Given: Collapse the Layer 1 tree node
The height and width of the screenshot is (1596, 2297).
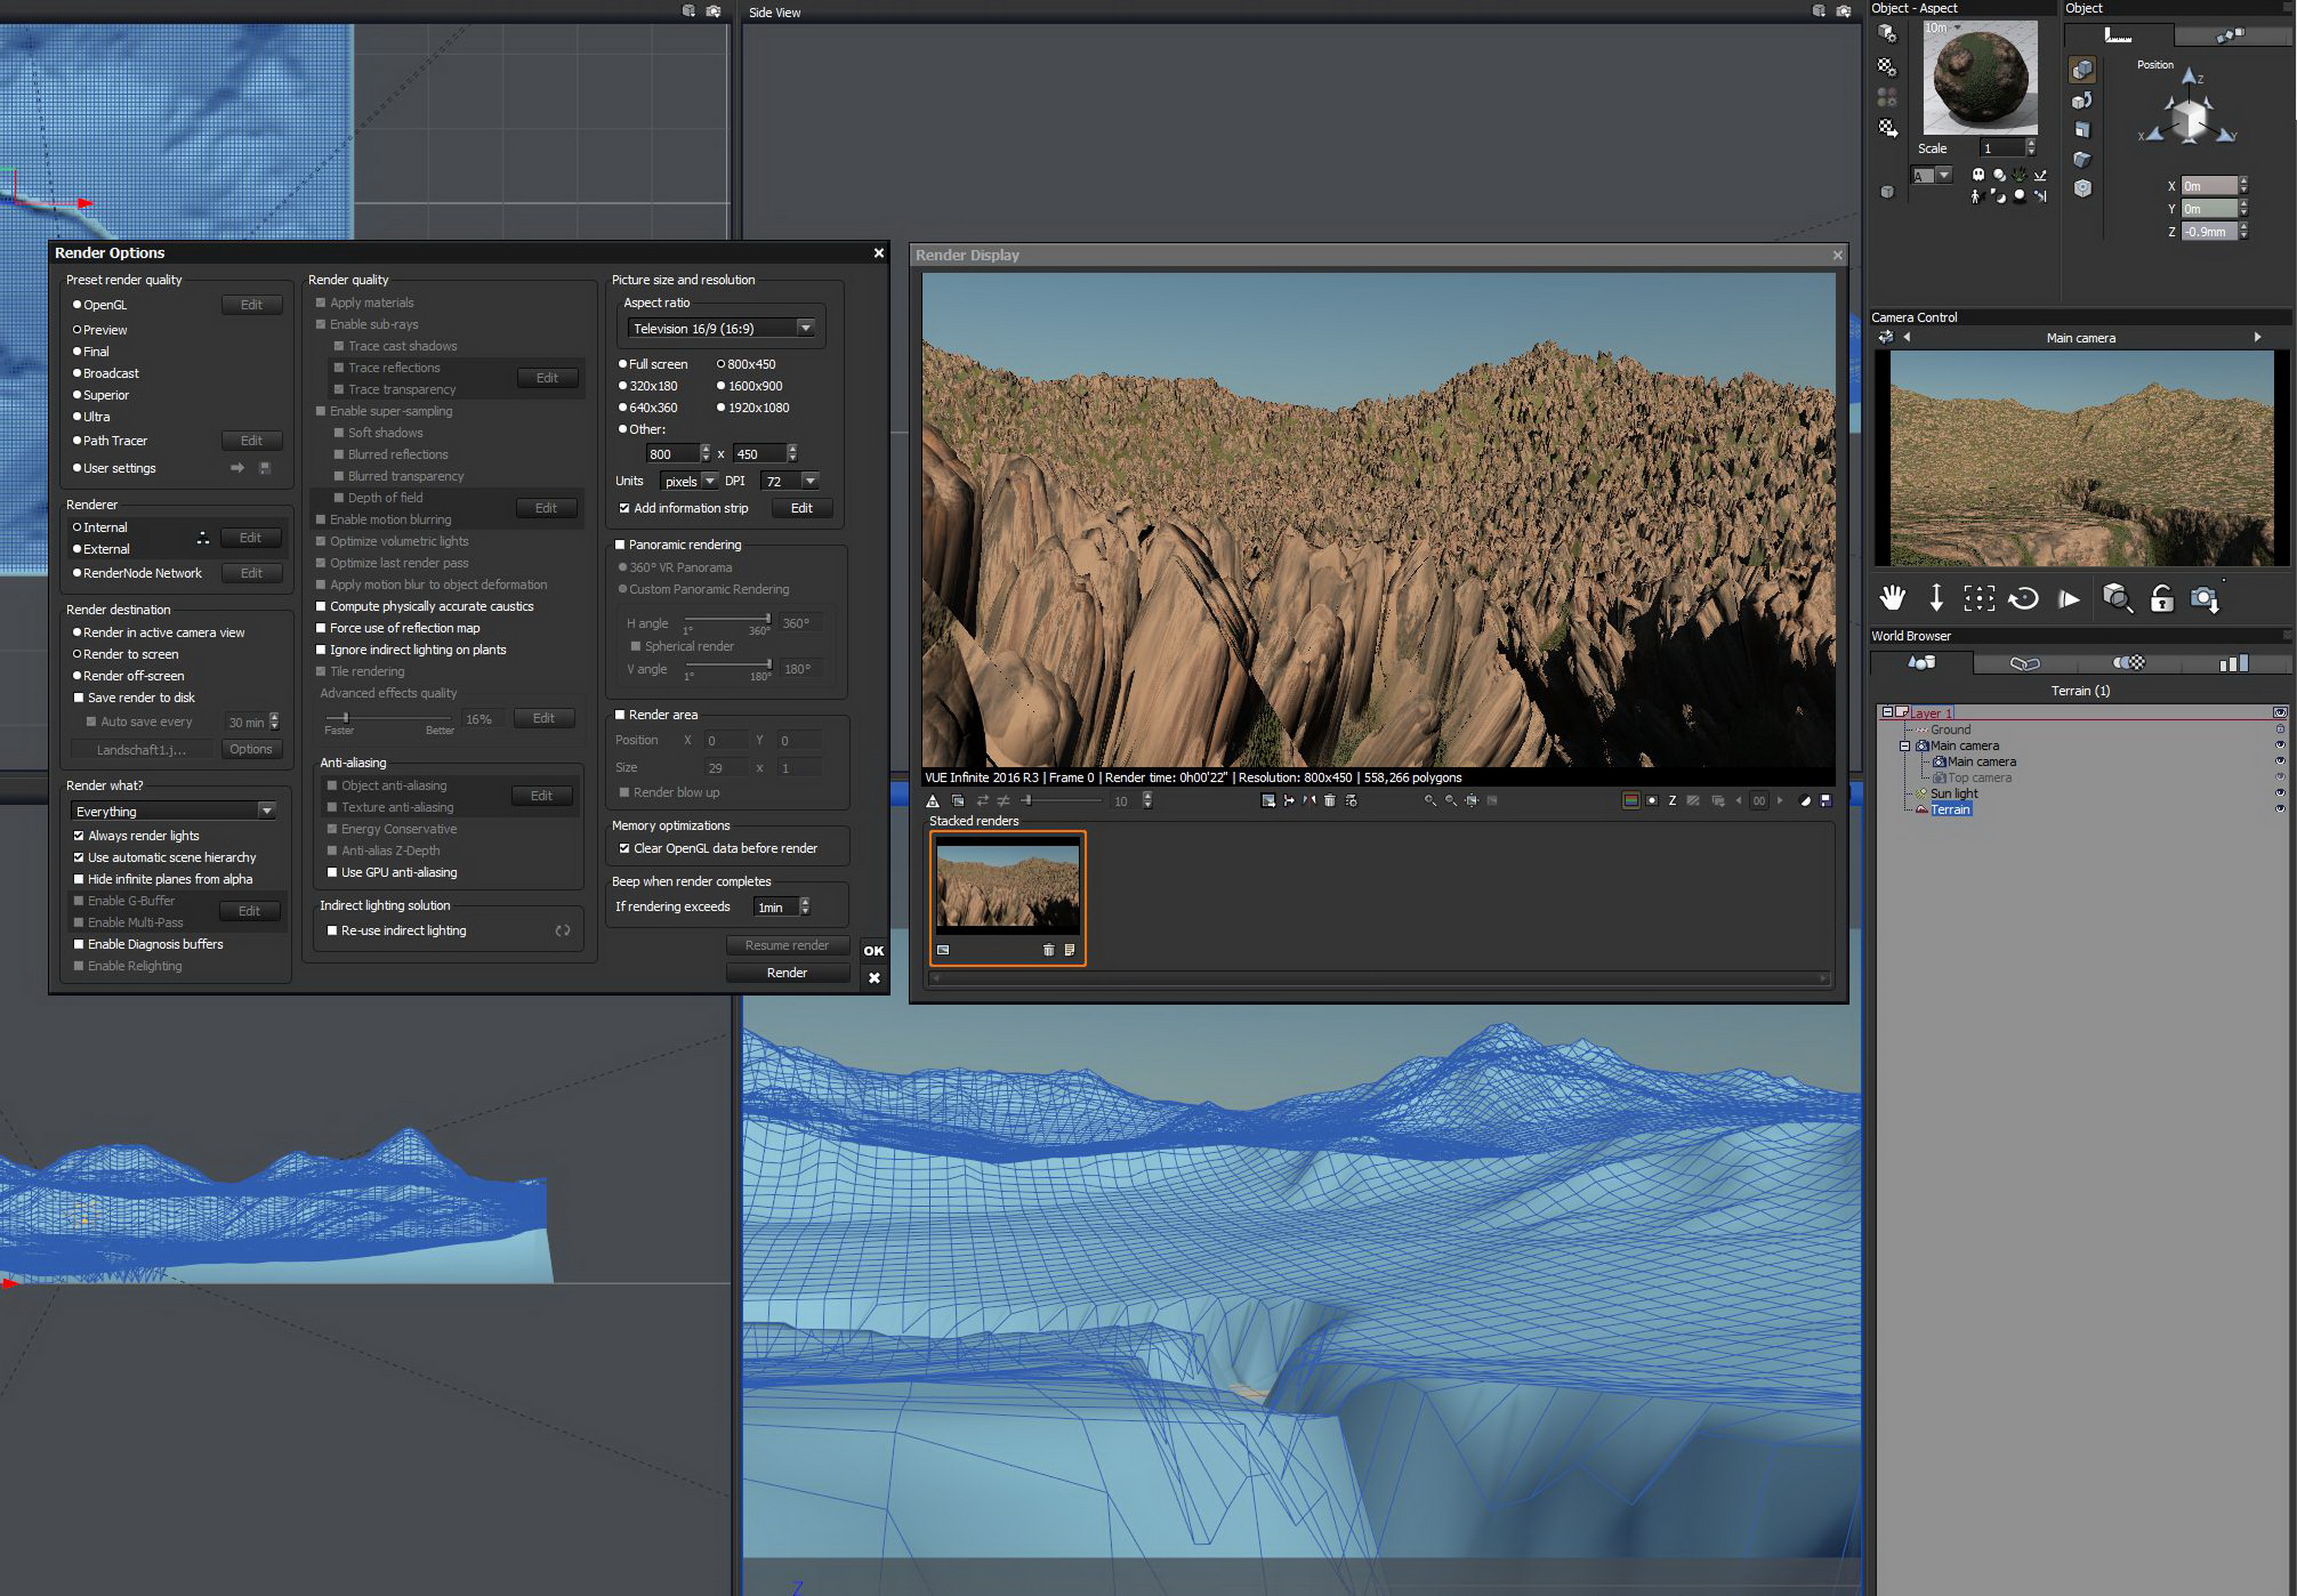Looking at the screenshot, I should (x=1887, y=713).
